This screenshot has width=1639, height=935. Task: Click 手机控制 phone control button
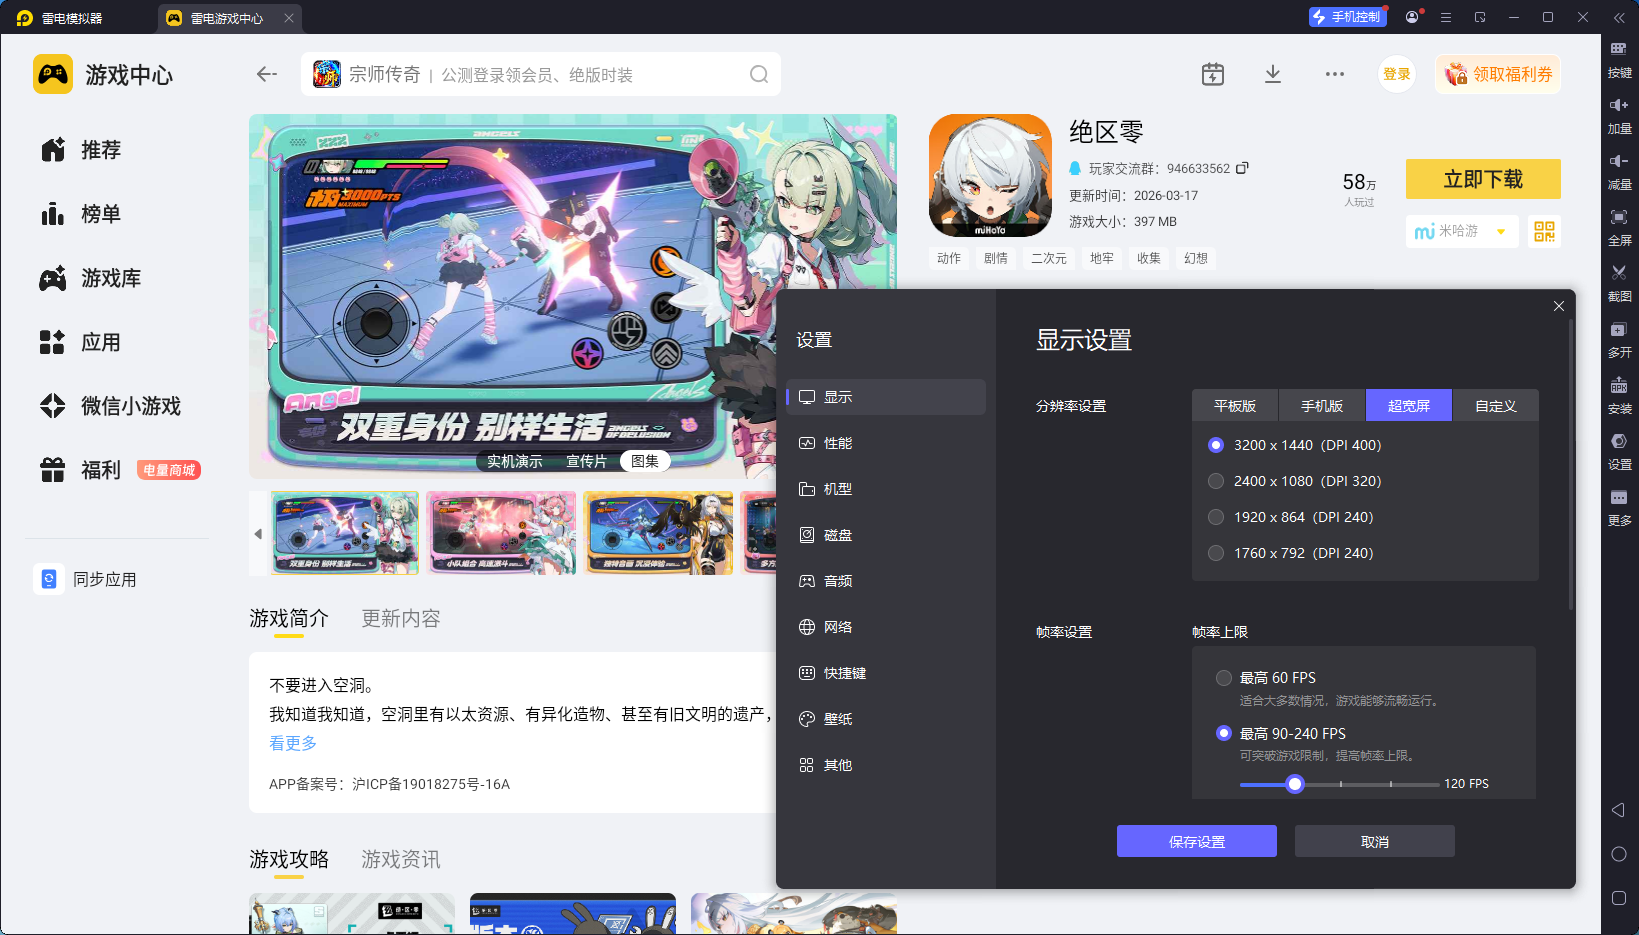click(1346, 17)
